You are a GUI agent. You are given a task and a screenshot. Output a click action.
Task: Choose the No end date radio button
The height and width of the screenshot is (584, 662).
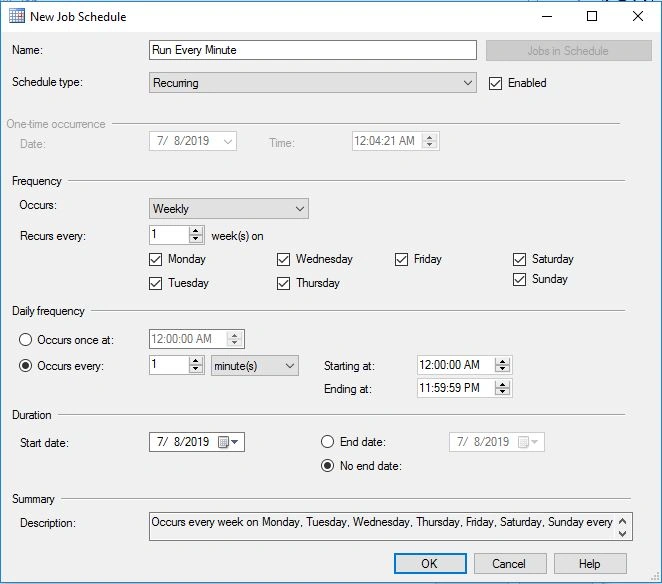point(327,466)
